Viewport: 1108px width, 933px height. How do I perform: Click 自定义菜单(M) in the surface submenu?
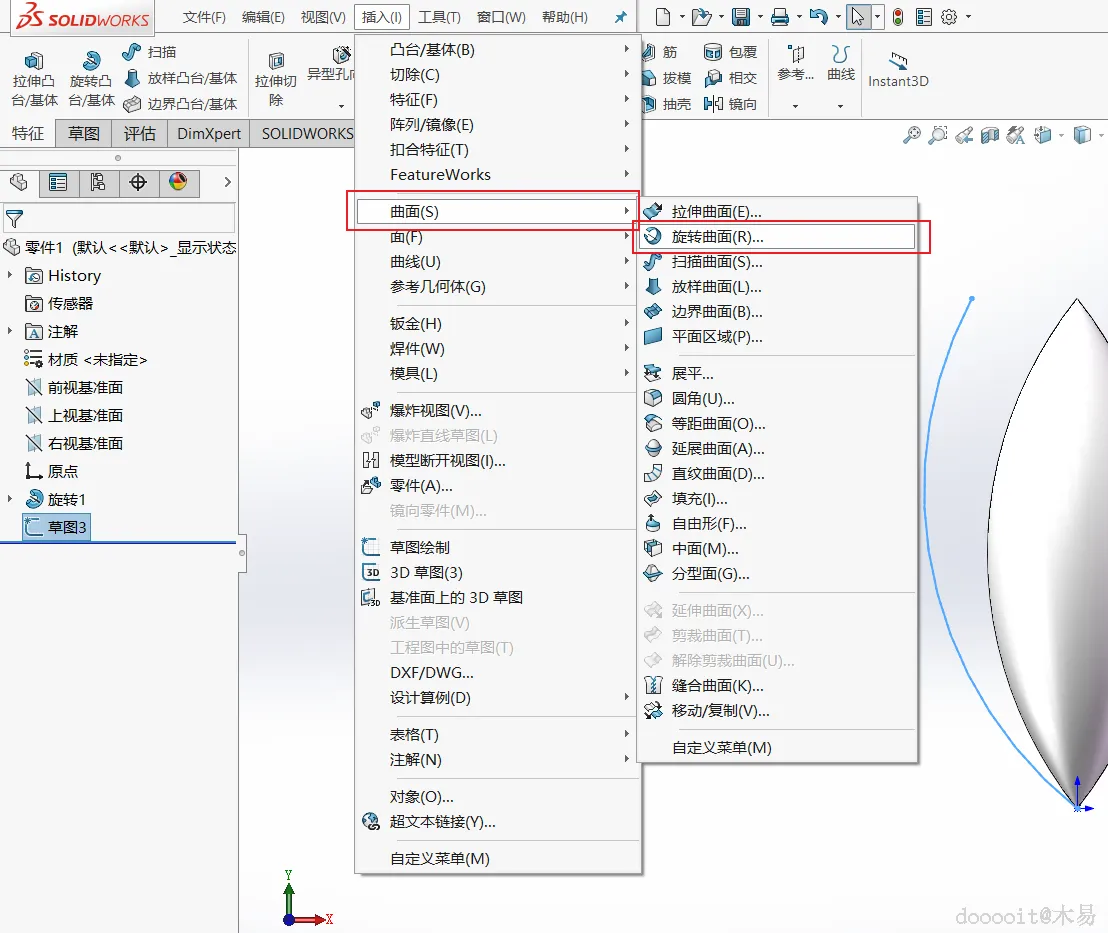pyautogui.click(x=777, y=747)
